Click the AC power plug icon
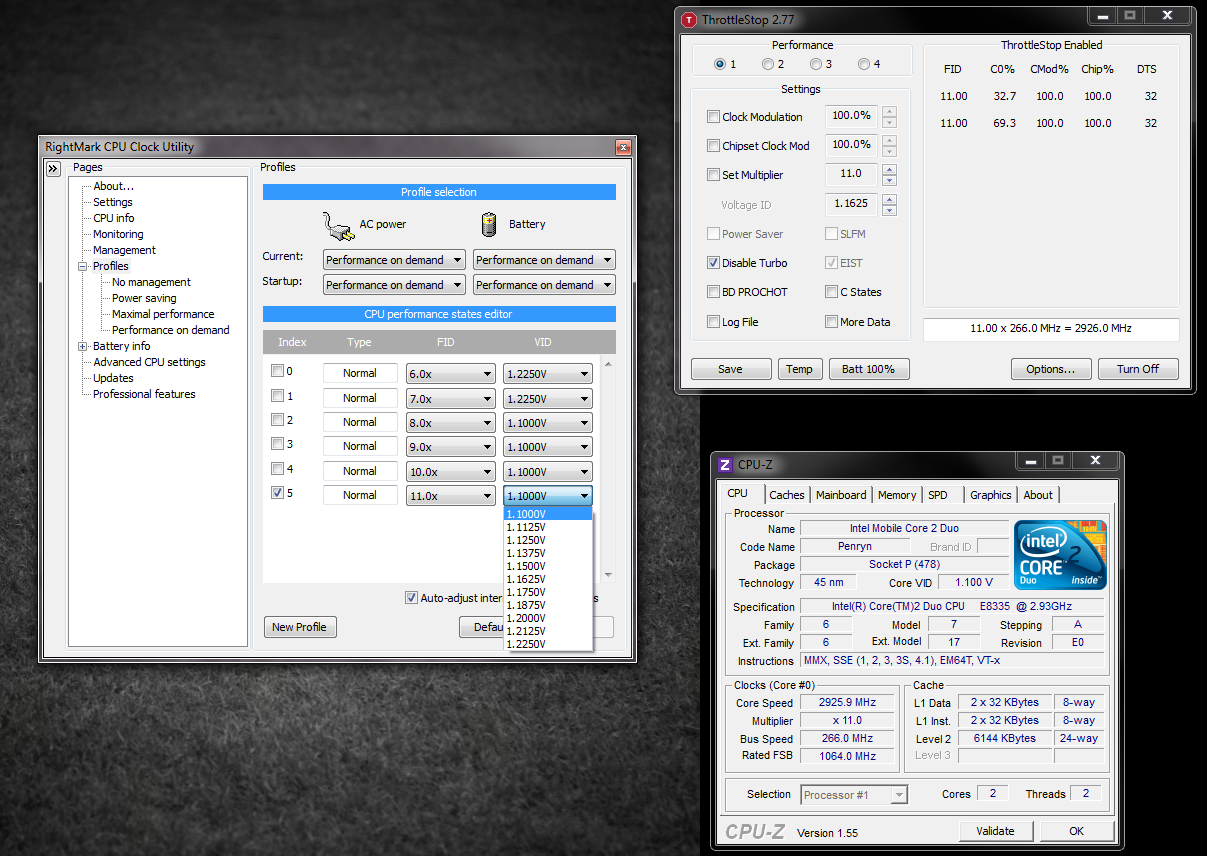 (339, 225)
